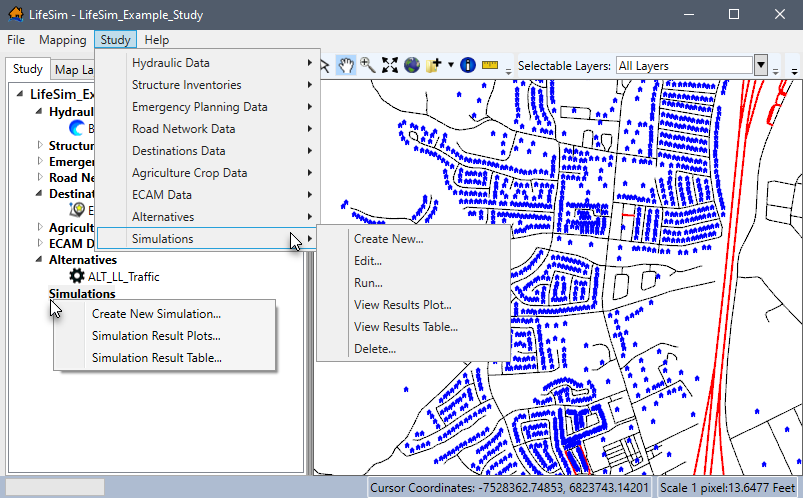Select the zoom magnifier tool
The height and width of the screenshot is (498, 803).
click(x=368, y=65)
